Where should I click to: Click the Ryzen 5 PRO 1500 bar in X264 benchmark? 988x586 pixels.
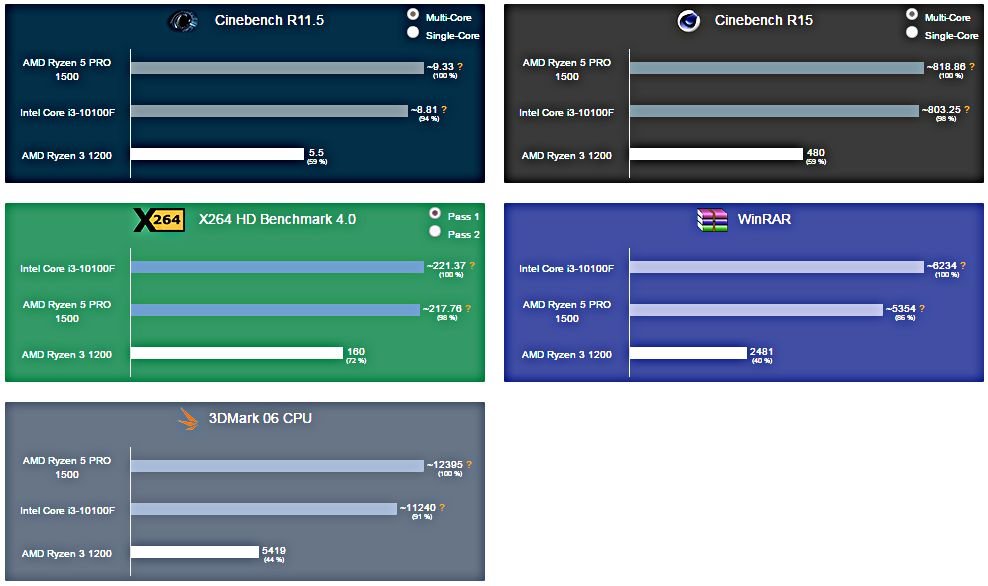(275, 310)
